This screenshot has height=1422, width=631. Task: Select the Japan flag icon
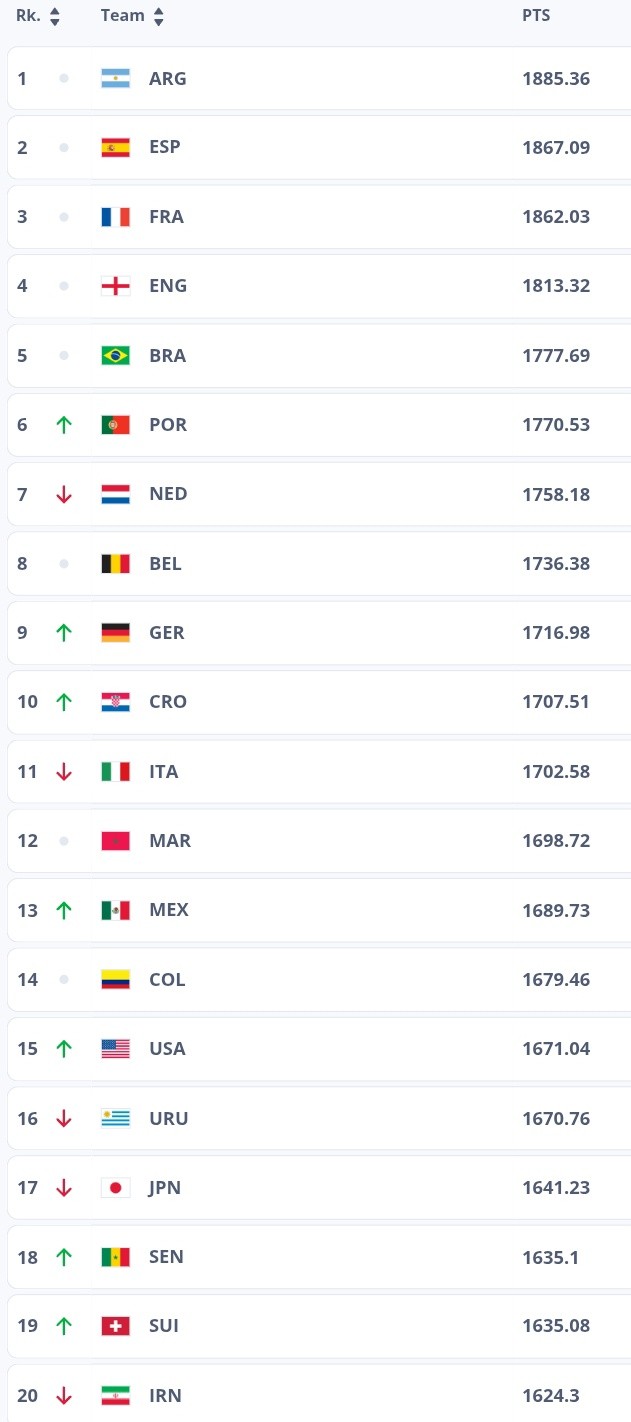tap(115, 1187)
